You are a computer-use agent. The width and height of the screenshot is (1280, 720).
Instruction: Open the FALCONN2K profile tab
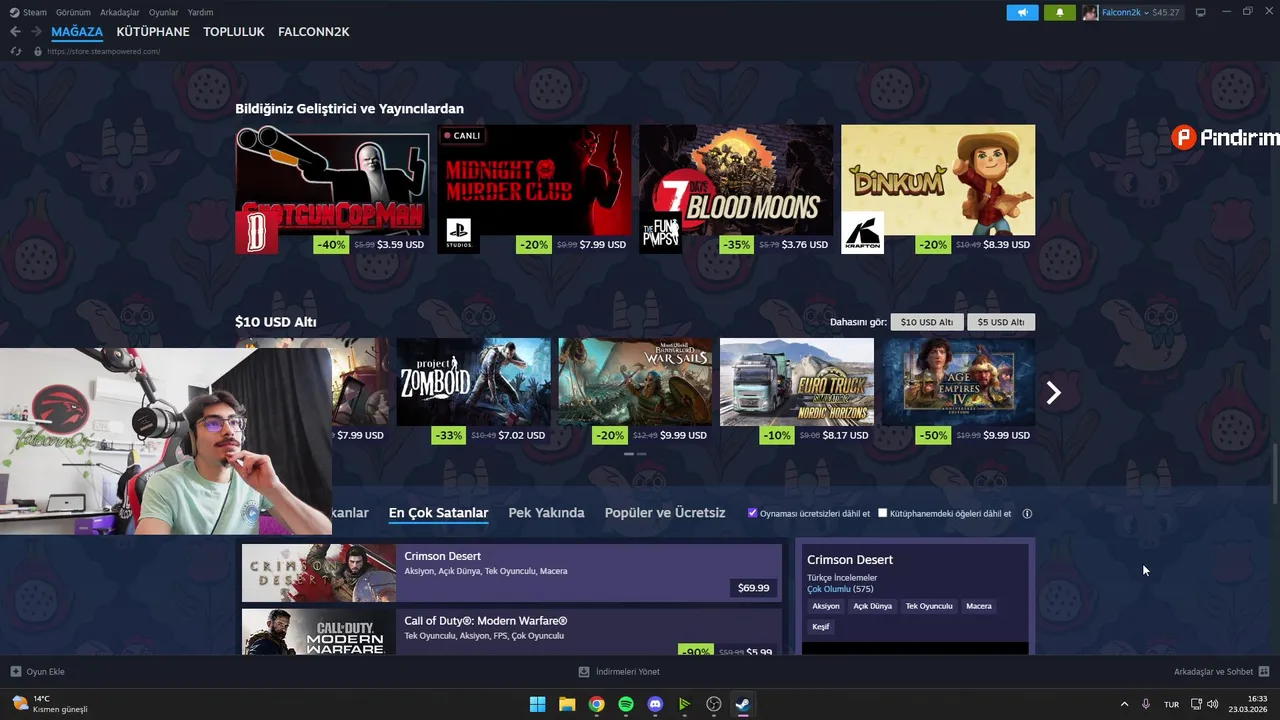point(314,32)
